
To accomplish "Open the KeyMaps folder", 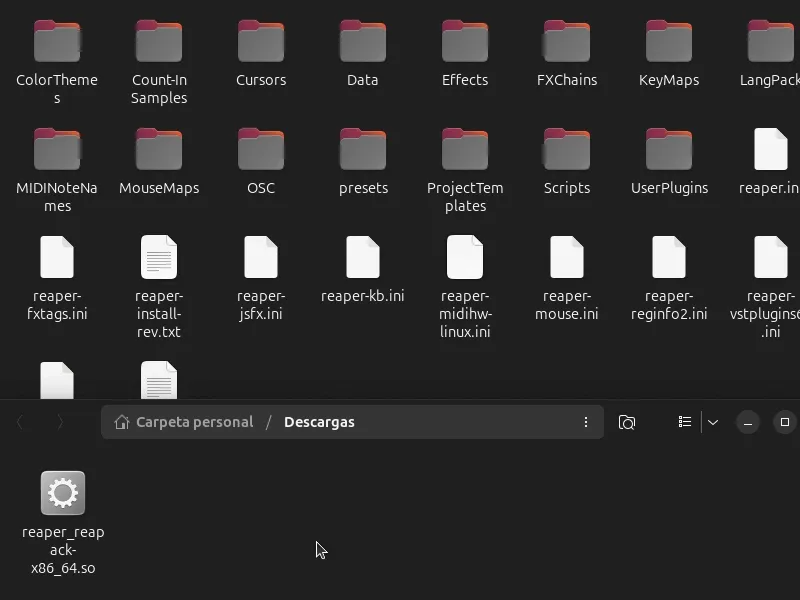I will 669,41.
